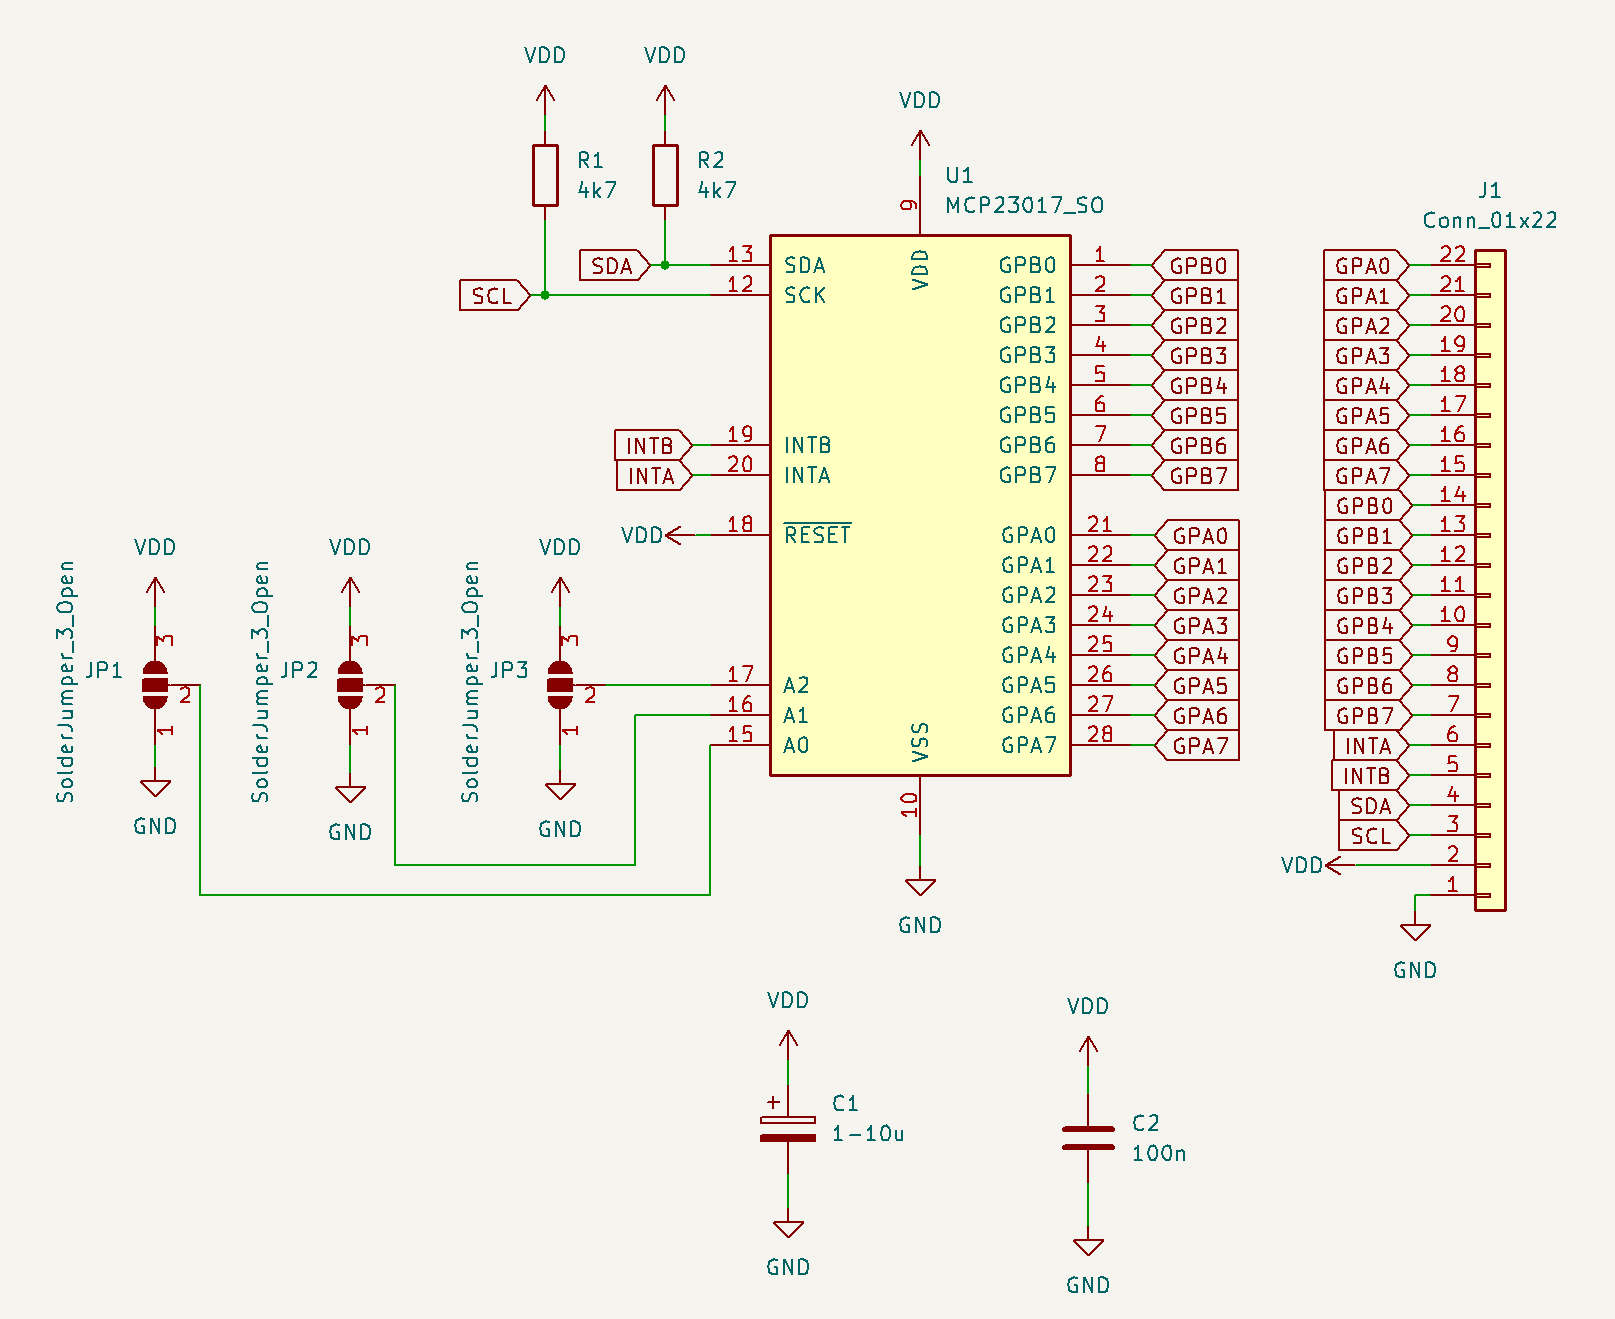Click the JP1 solder jumper symbol

(x=155, y=685)
